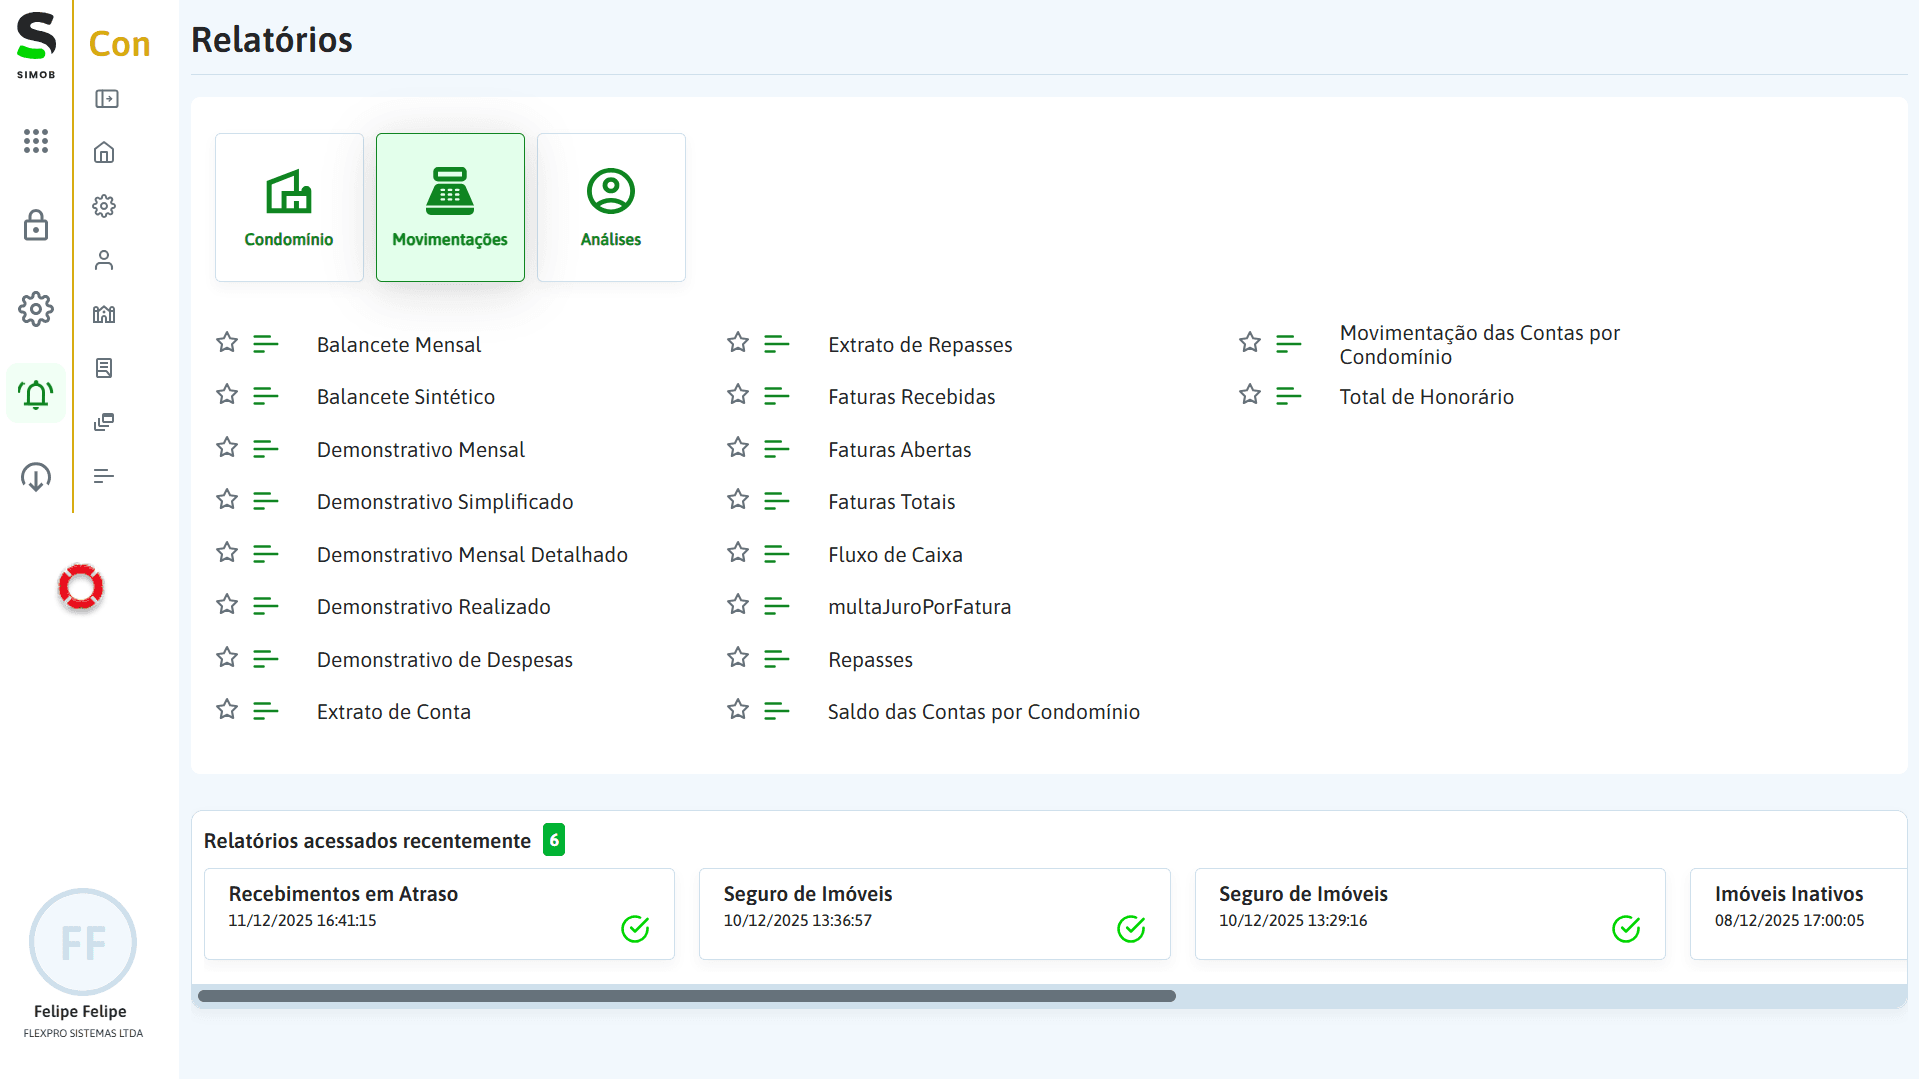Open the Faturas Abertas report
The width and height of the screenshot is (1919, 1079).
point(899,450)
